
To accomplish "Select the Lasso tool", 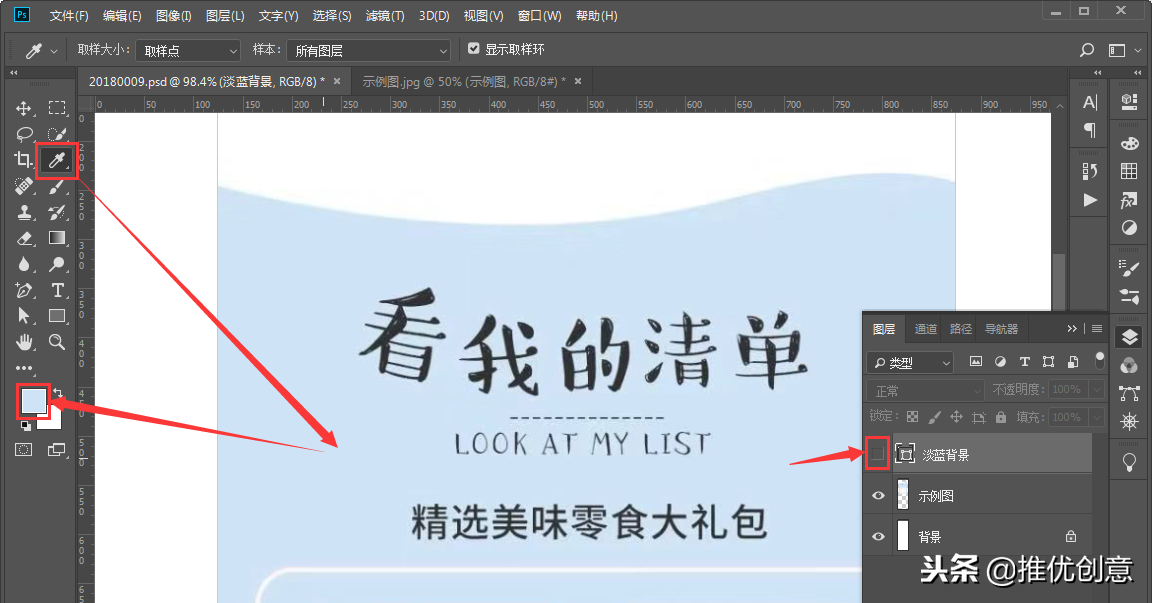I will (24, 134).
